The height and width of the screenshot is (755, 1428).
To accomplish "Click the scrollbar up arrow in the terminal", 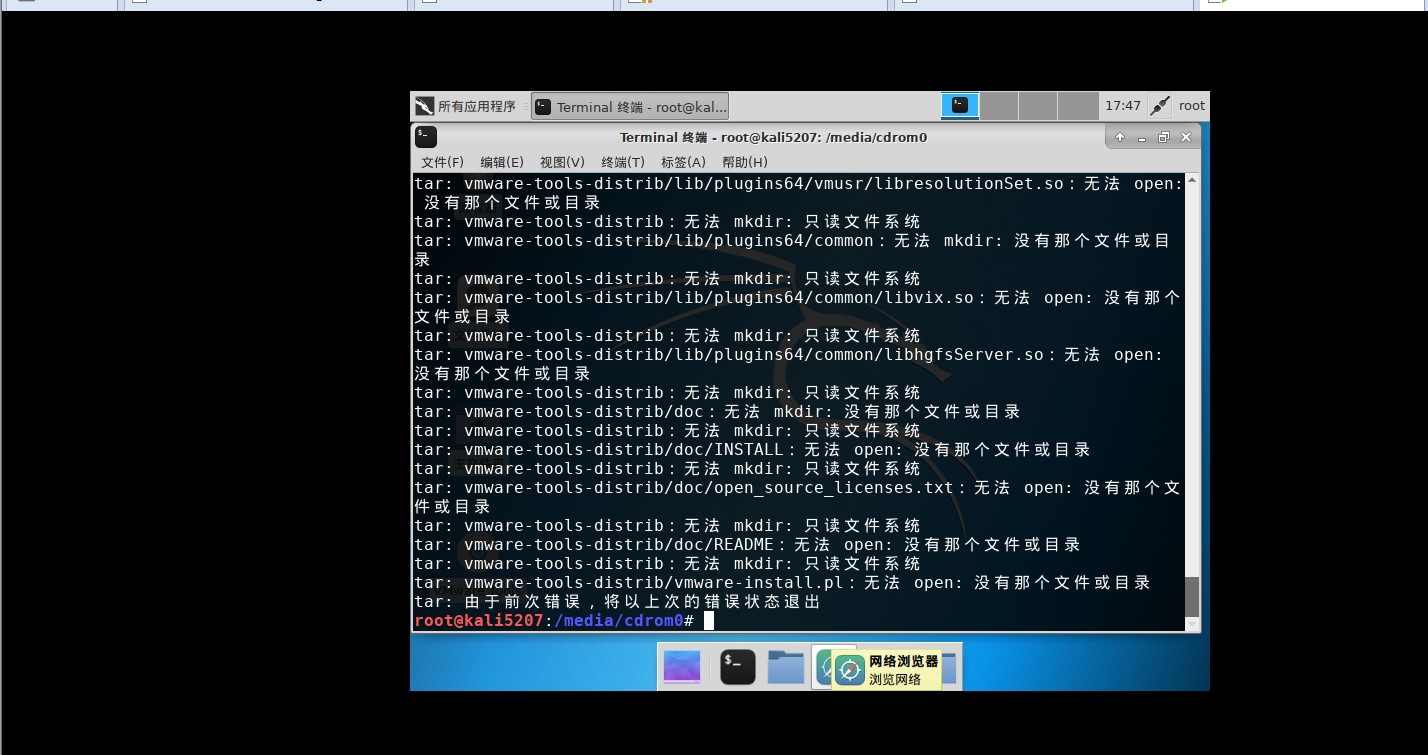I will [x=1191, y=181].
